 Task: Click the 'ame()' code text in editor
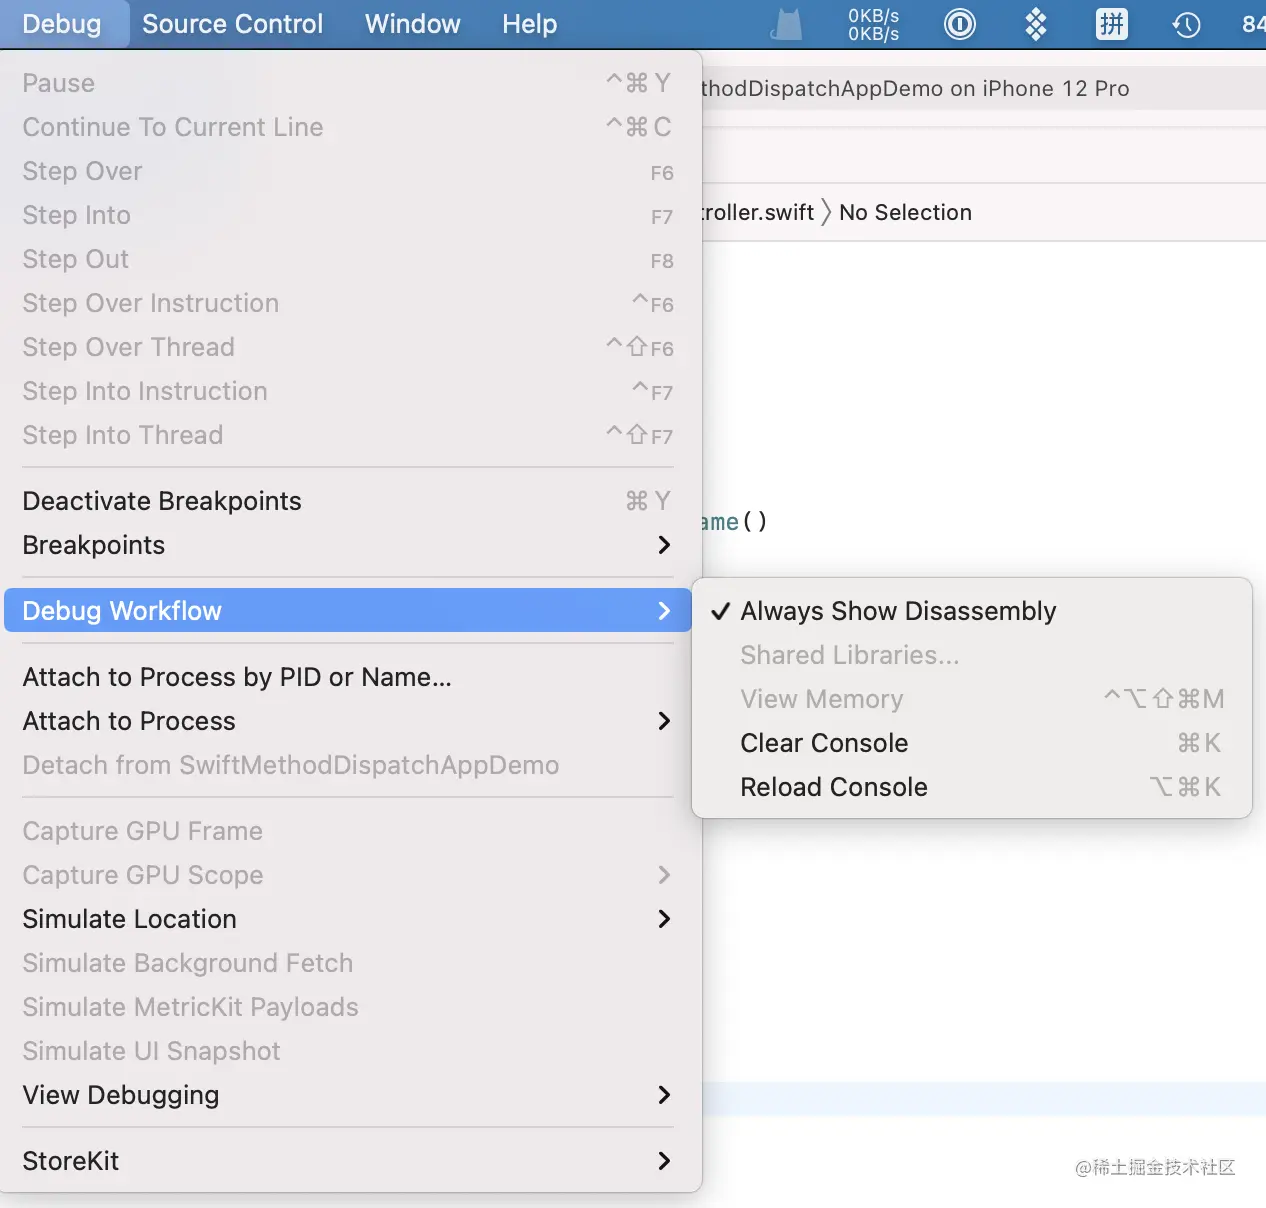(734, 521)
